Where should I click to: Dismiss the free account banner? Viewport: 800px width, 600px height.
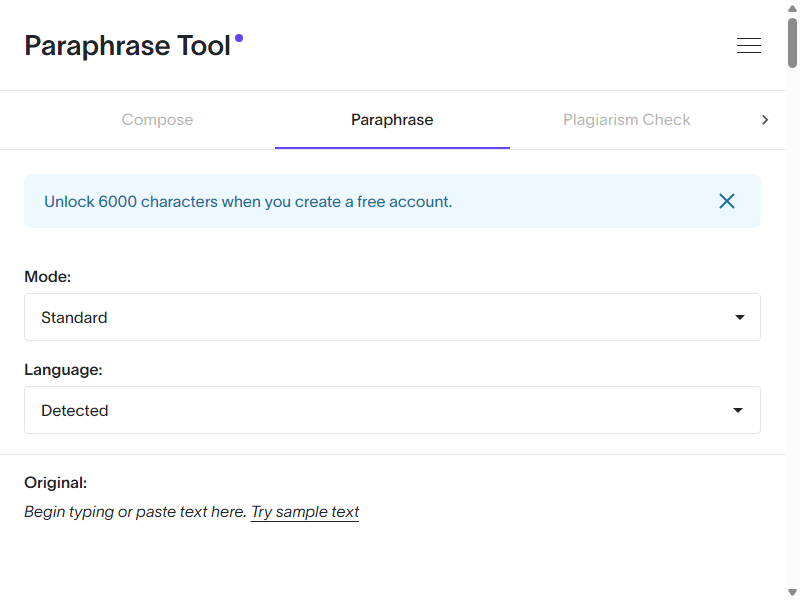pos(727,201)
